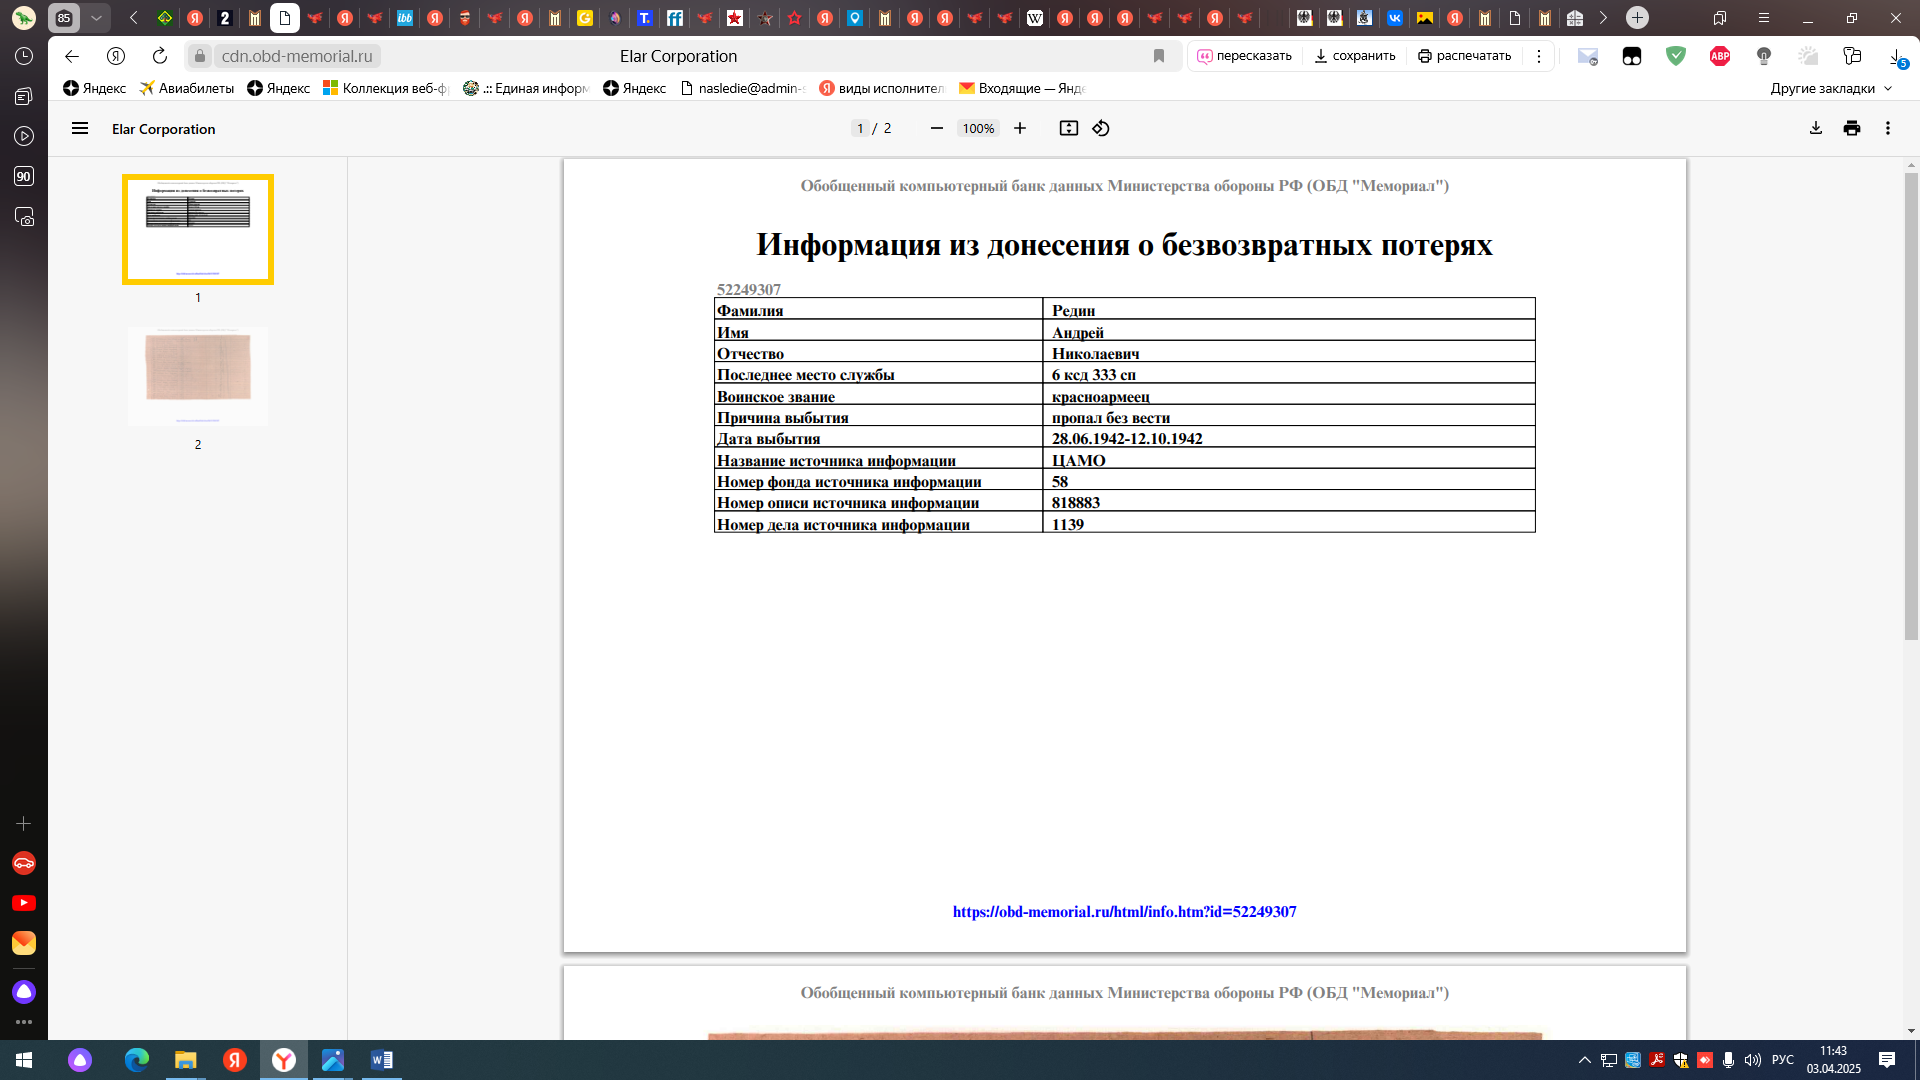Open the Yandex home button
Image resolution: width=1920 pixels, height=1080 pixels.
116,56
